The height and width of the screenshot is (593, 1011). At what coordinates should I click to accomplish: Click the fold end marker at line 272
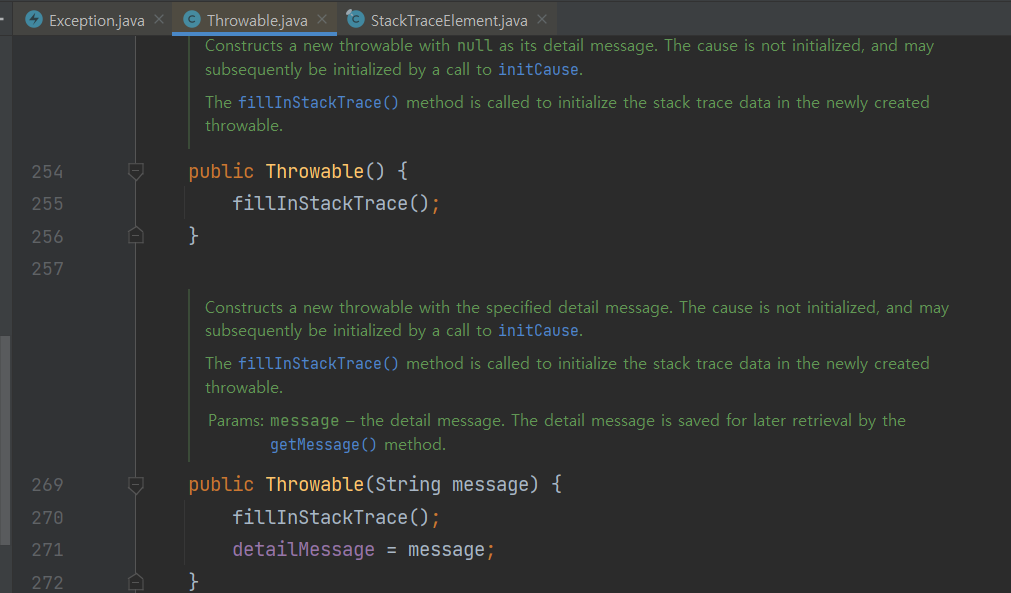click(x=135, y=582)
